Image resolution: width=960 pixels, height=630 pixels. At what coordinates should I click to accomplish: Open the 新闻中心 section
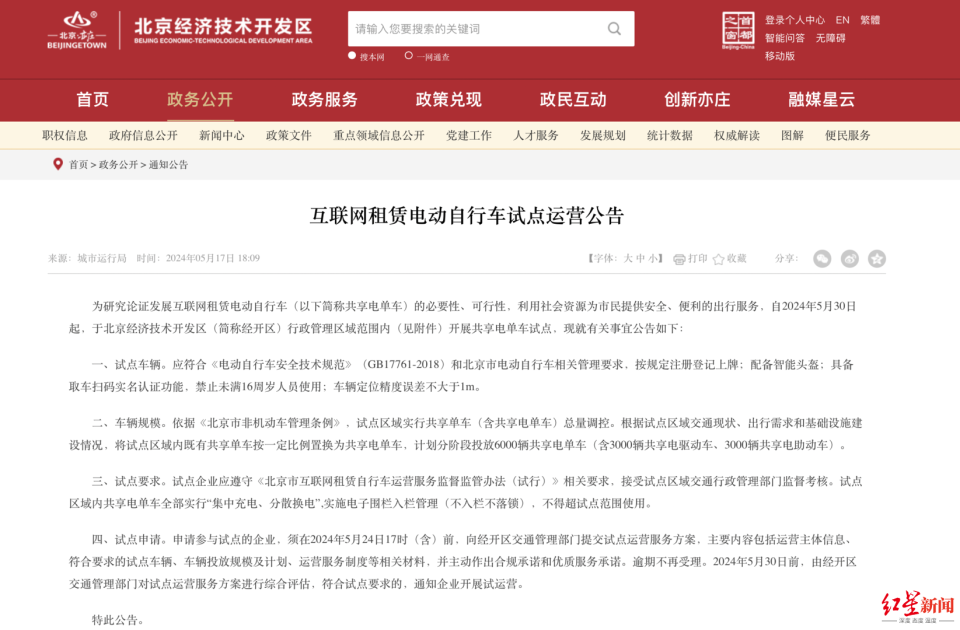point(222,134)
